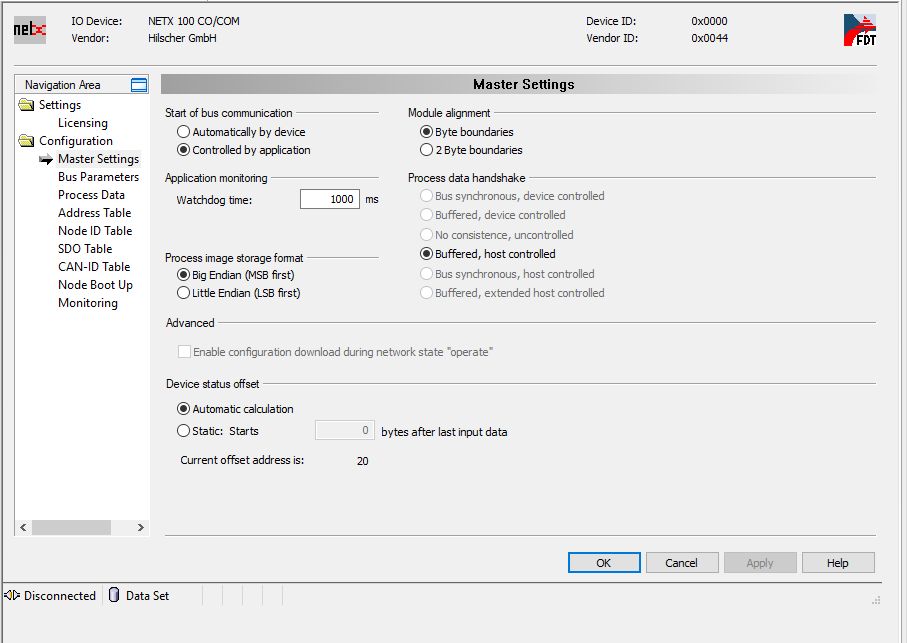Click the Watchdog time input field
907x643 pixels.
(330, 199)
